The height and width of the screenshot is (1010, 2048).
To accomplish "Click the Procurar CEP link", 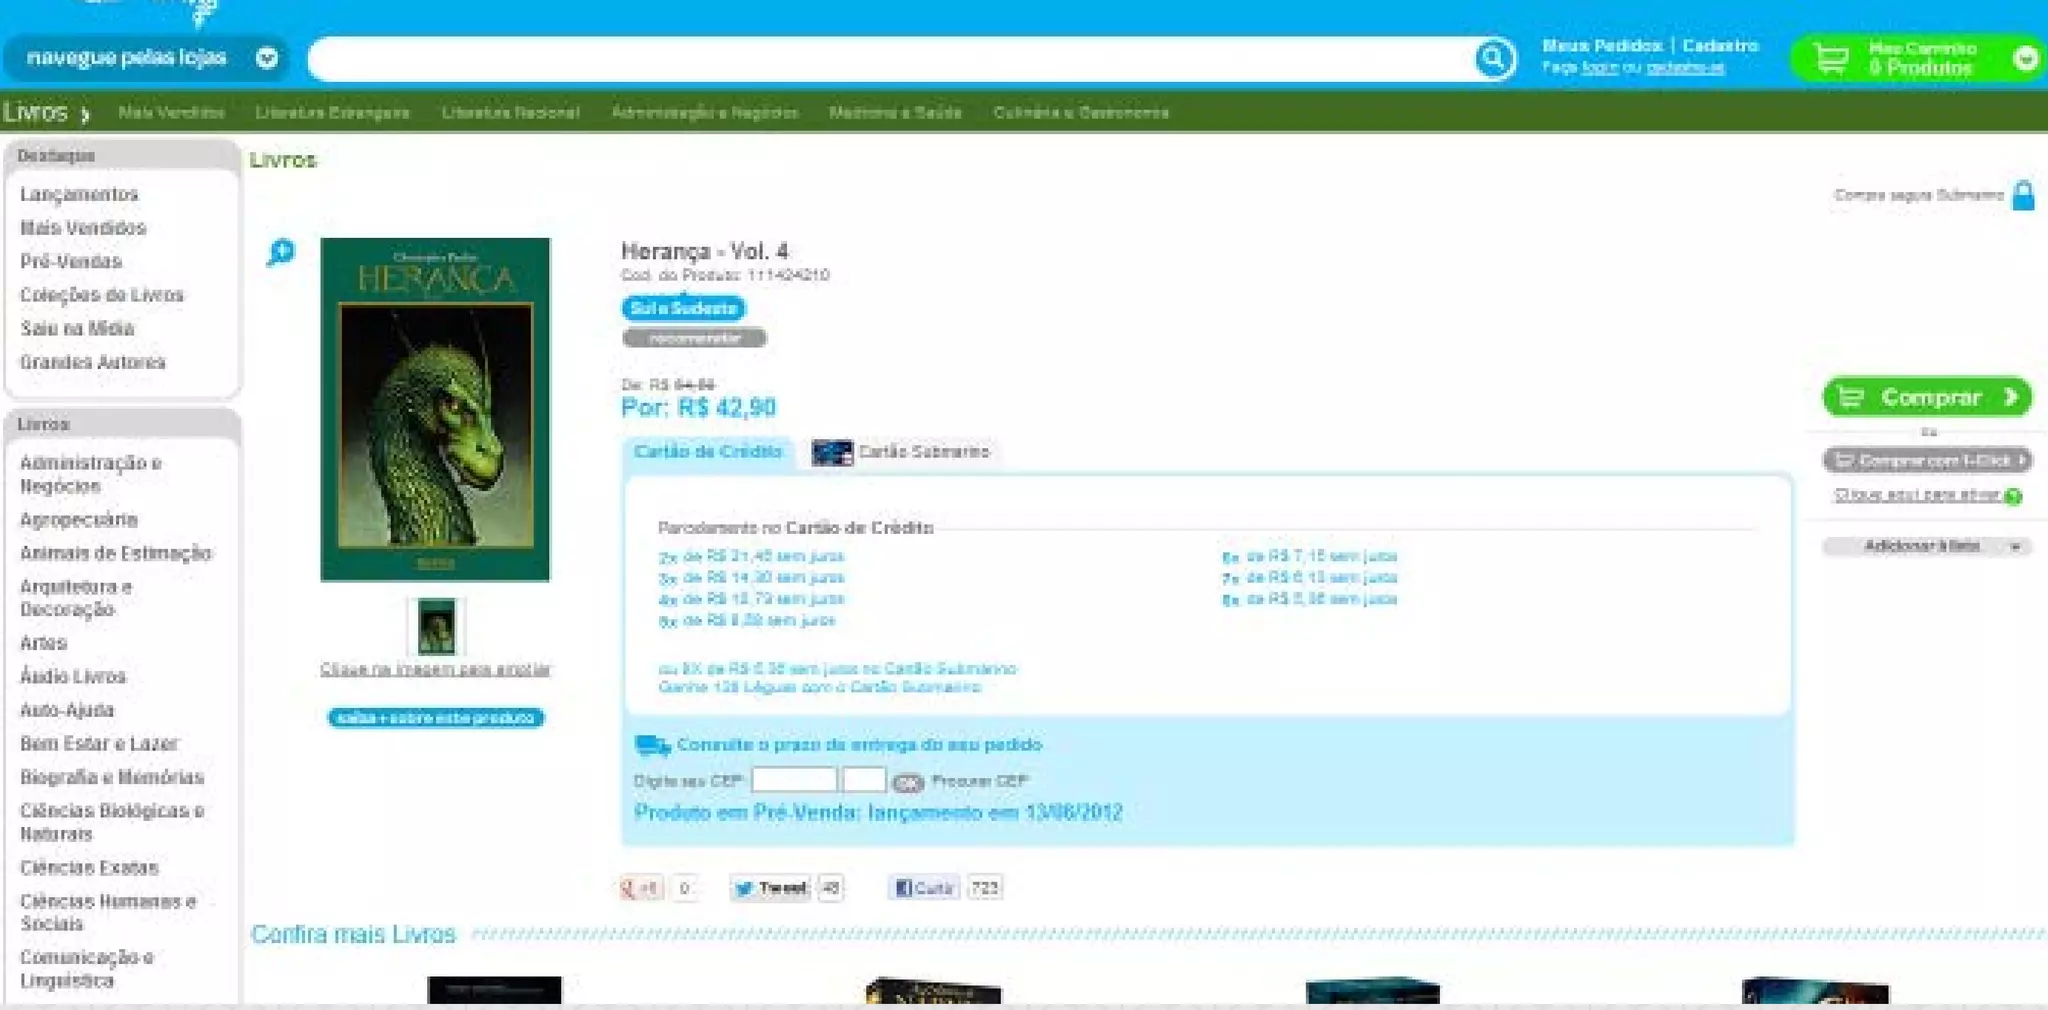I will (979, 781).
